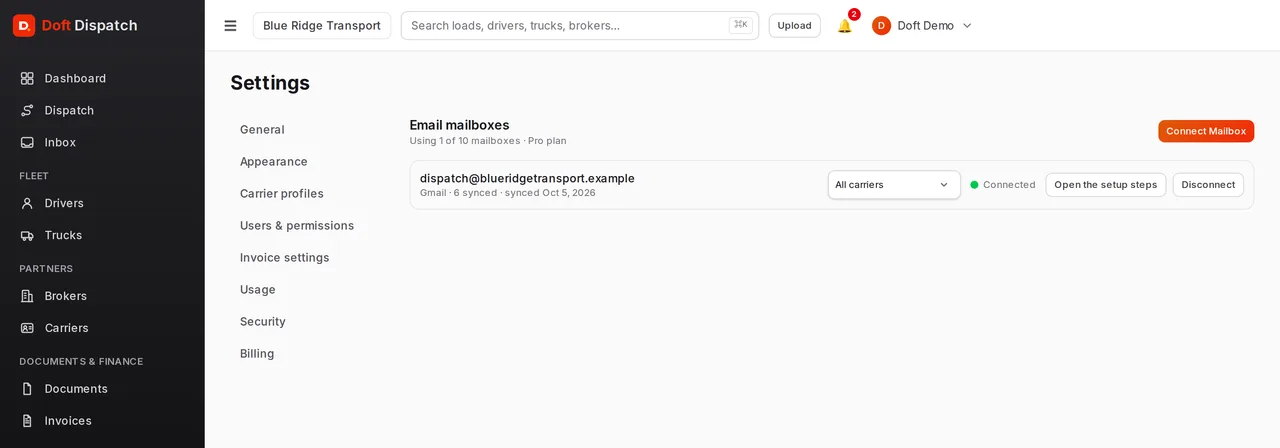Screen dimensions: 1280x448
Task: Click the Upload button
Action: 795,25
